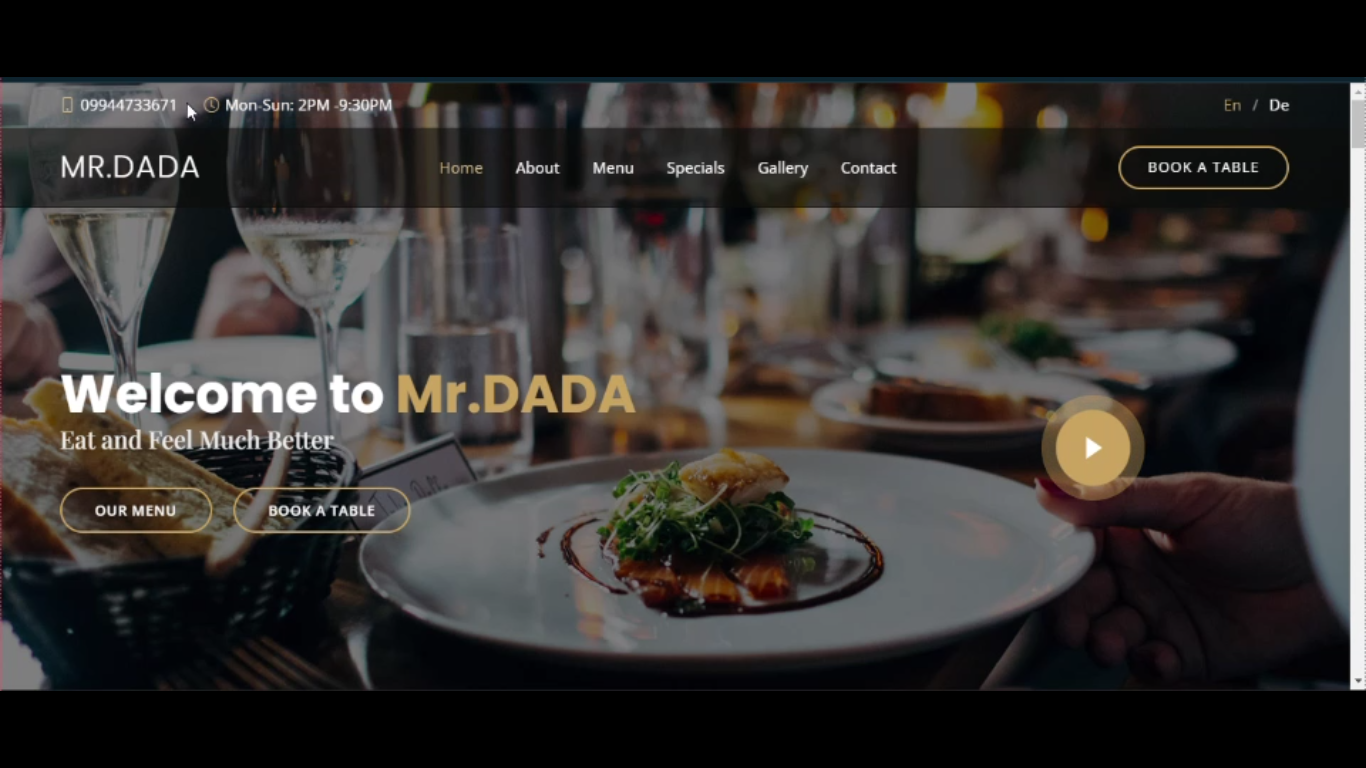
Task: Go to the About section
Action: pos(537,168)
